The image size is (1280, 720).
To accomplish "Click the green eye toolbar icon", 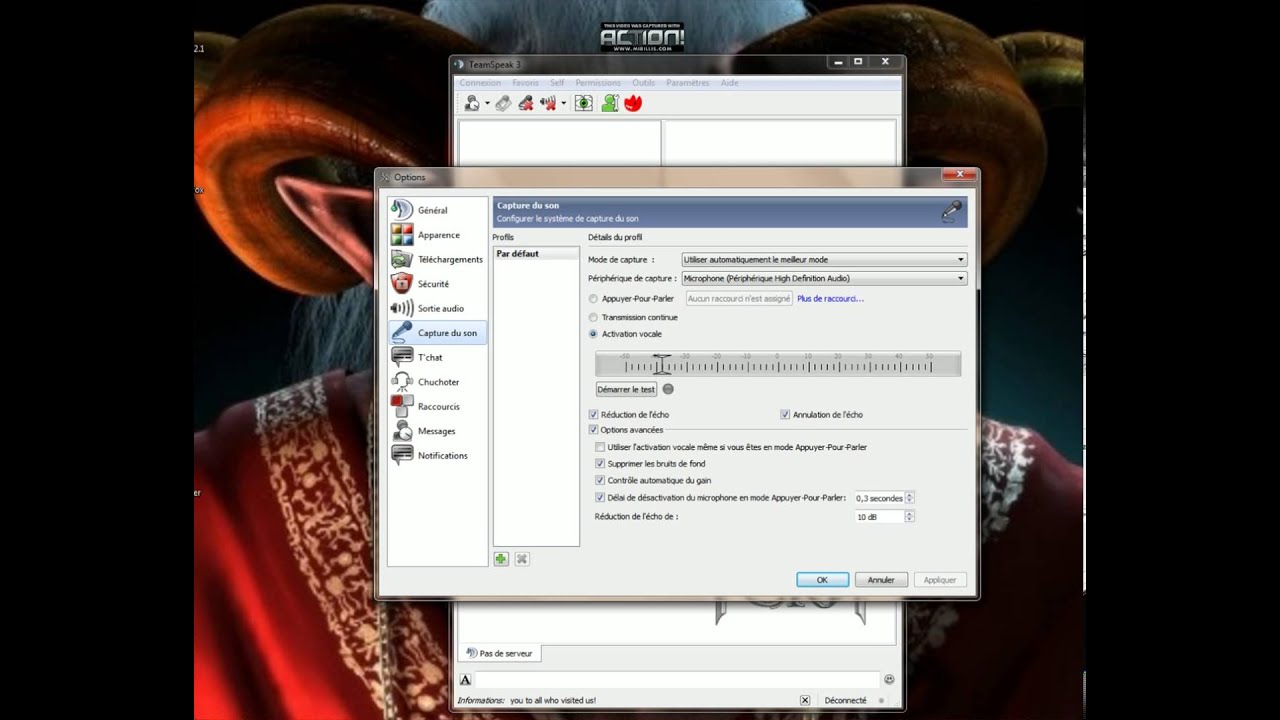I will point(584,103).
